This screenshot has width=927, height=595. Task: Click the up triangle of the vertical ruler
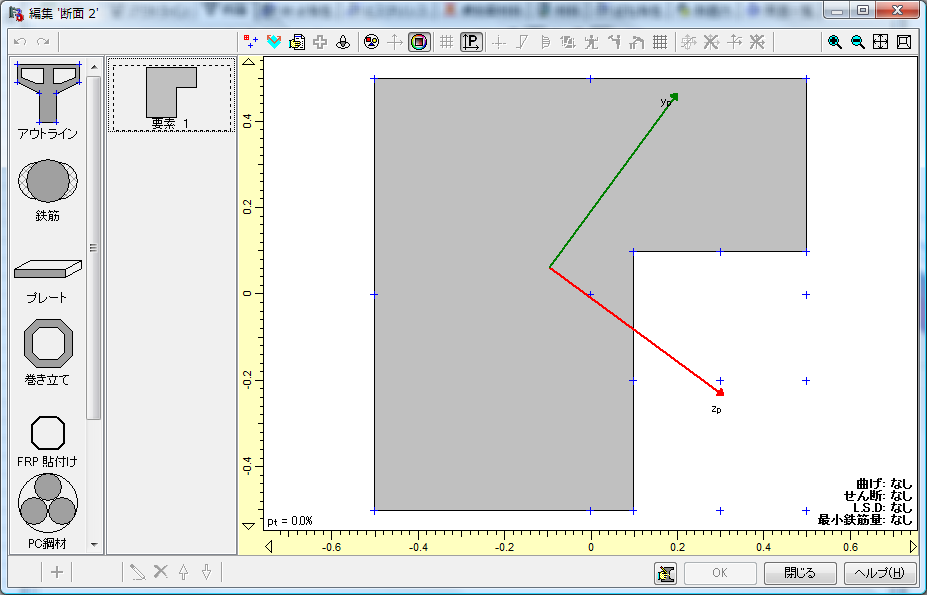[249, 62]
